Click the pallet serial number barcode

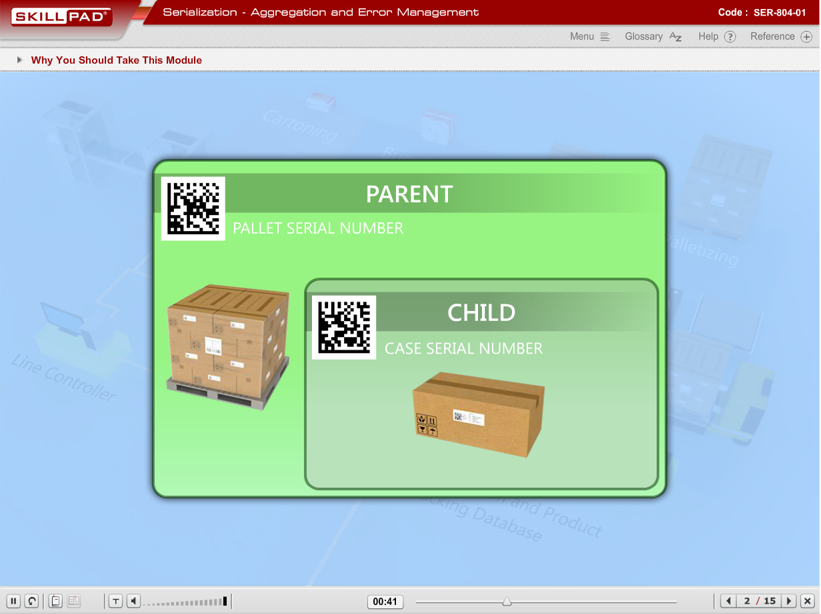(193, 208)
